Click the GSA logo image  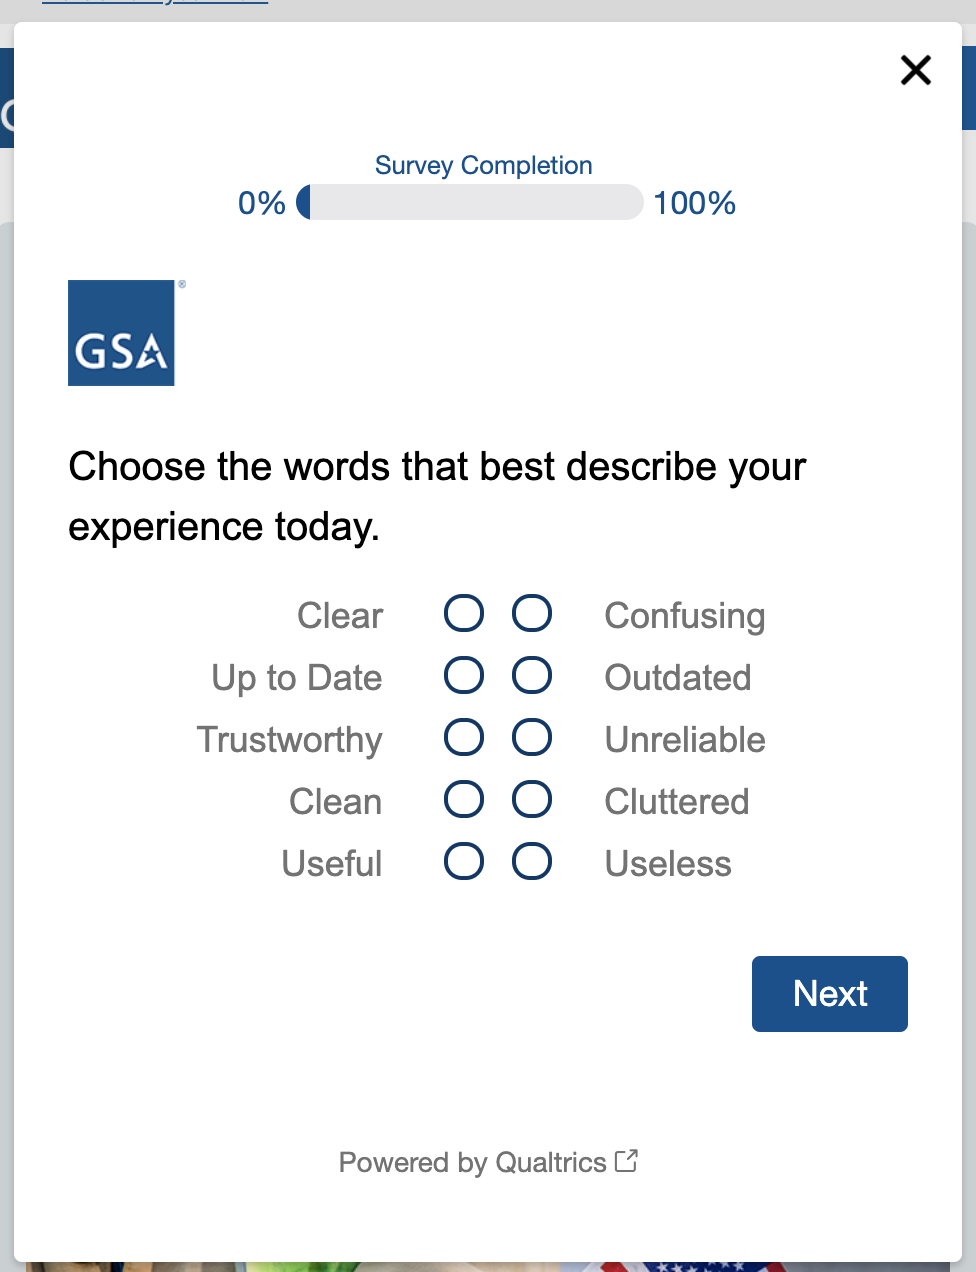[x=122, y=333]
